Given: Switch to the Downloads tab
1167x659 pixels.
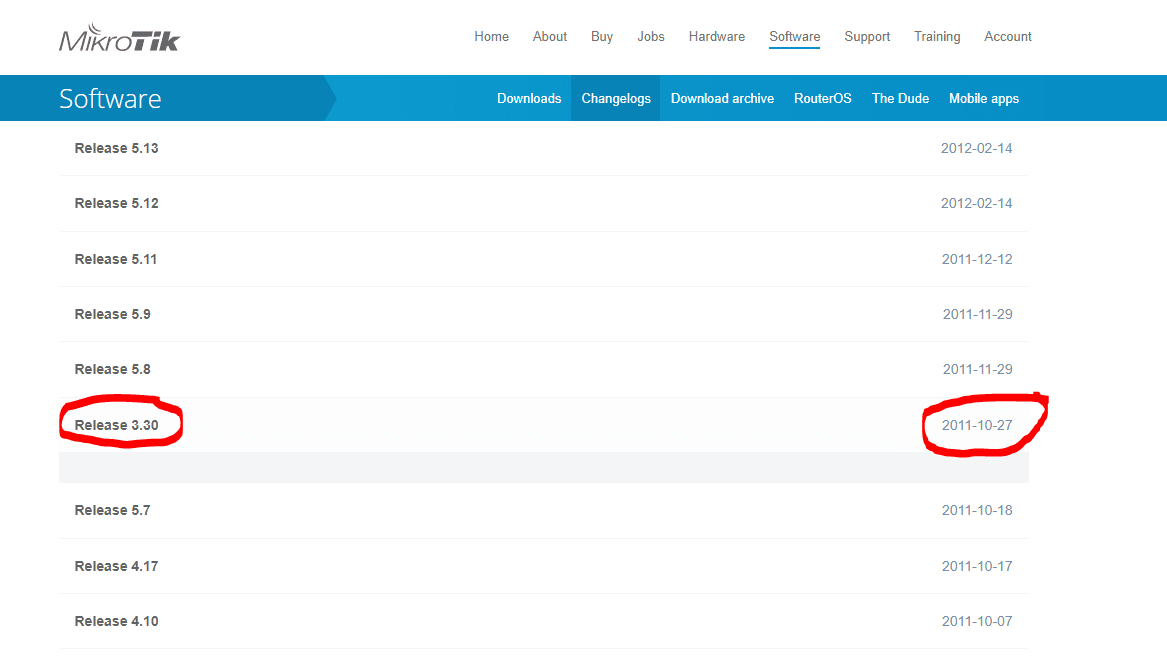Looking at the screenshot, I should tap(528, 98).
